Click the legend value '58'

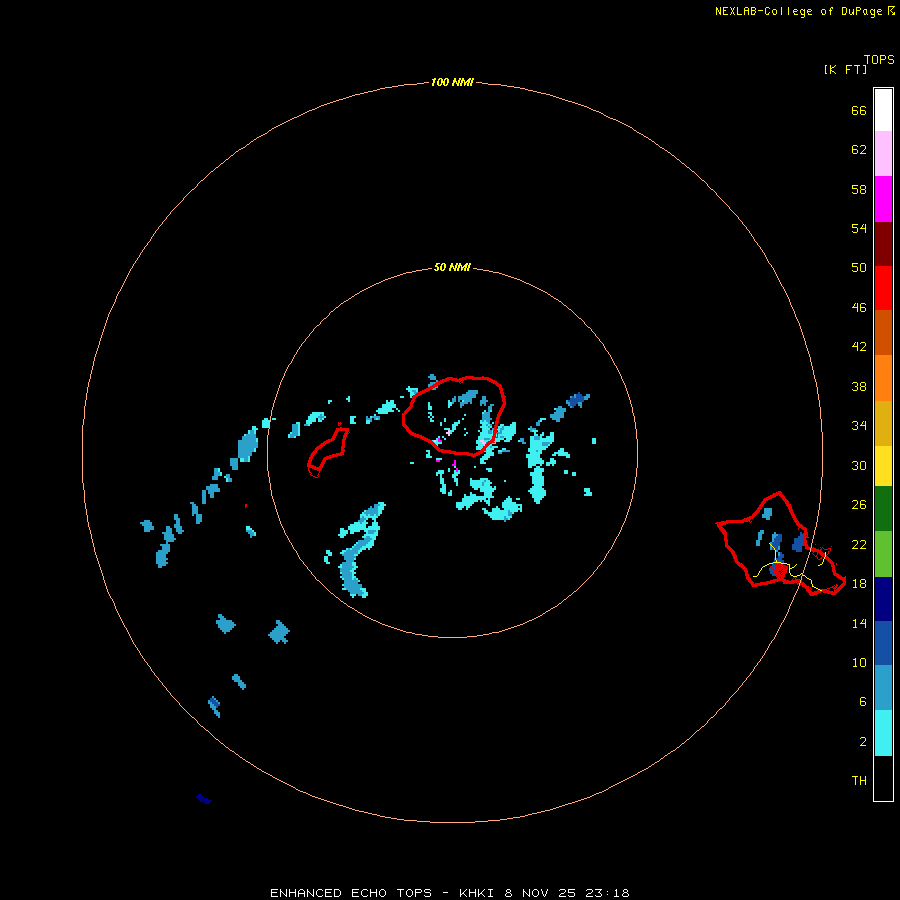859,189
